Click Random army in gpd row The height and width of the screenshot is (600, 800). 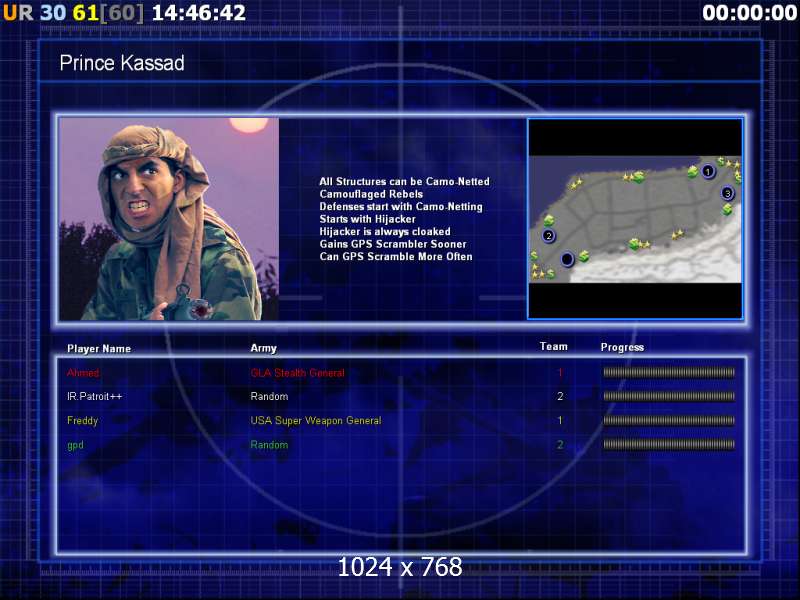tap(269, 445)
